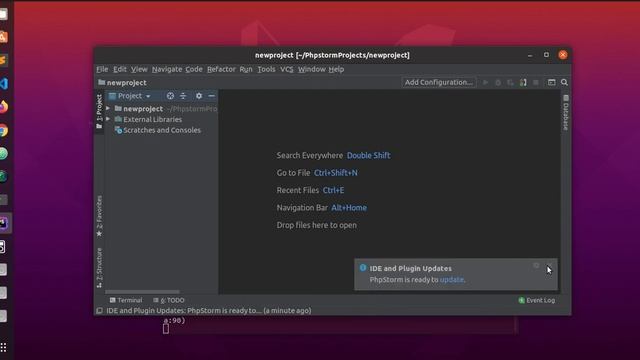Open the VCS menu
This screenshot has width=640, height=360.
(287, 69)
